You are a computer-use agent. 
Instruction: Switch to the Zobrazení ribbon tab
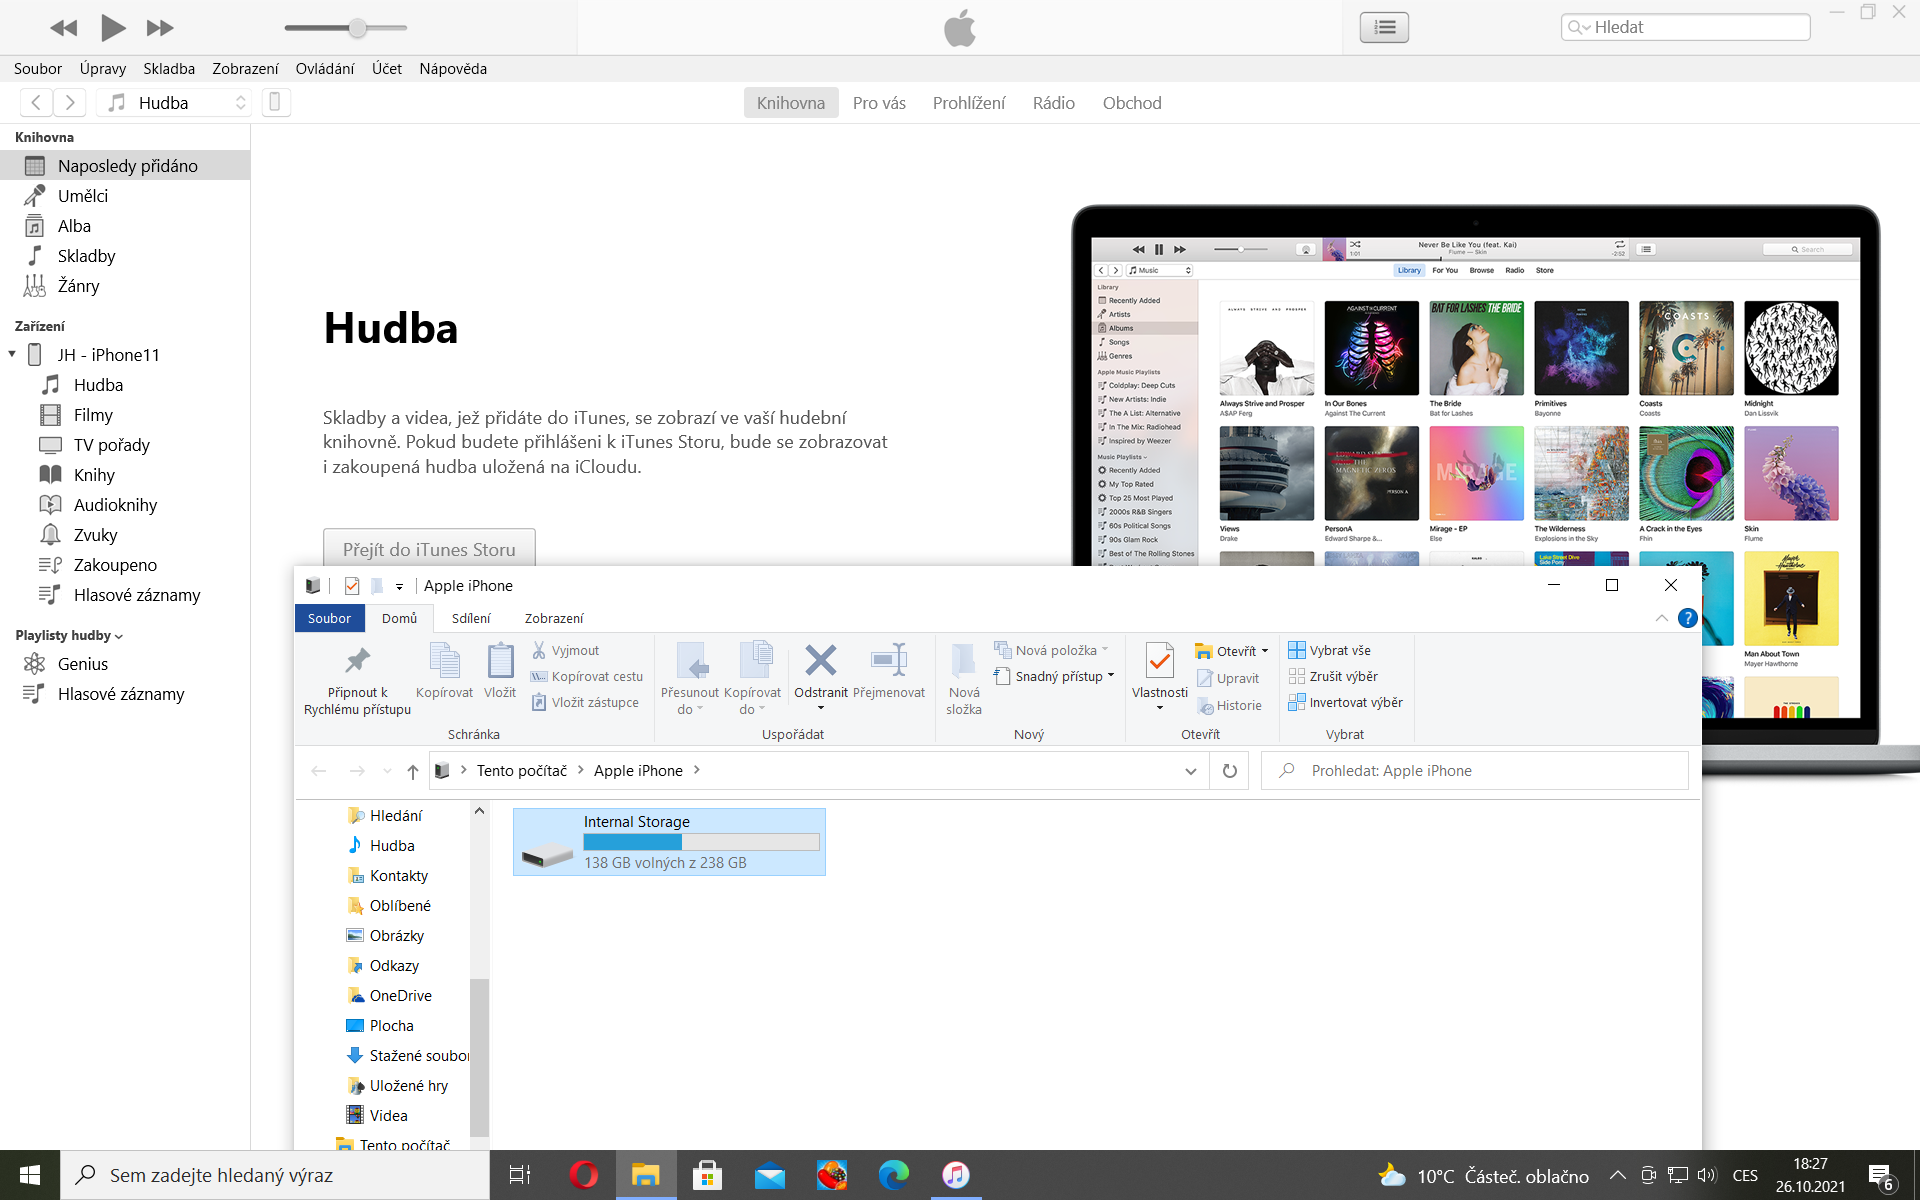click(553, 618)
